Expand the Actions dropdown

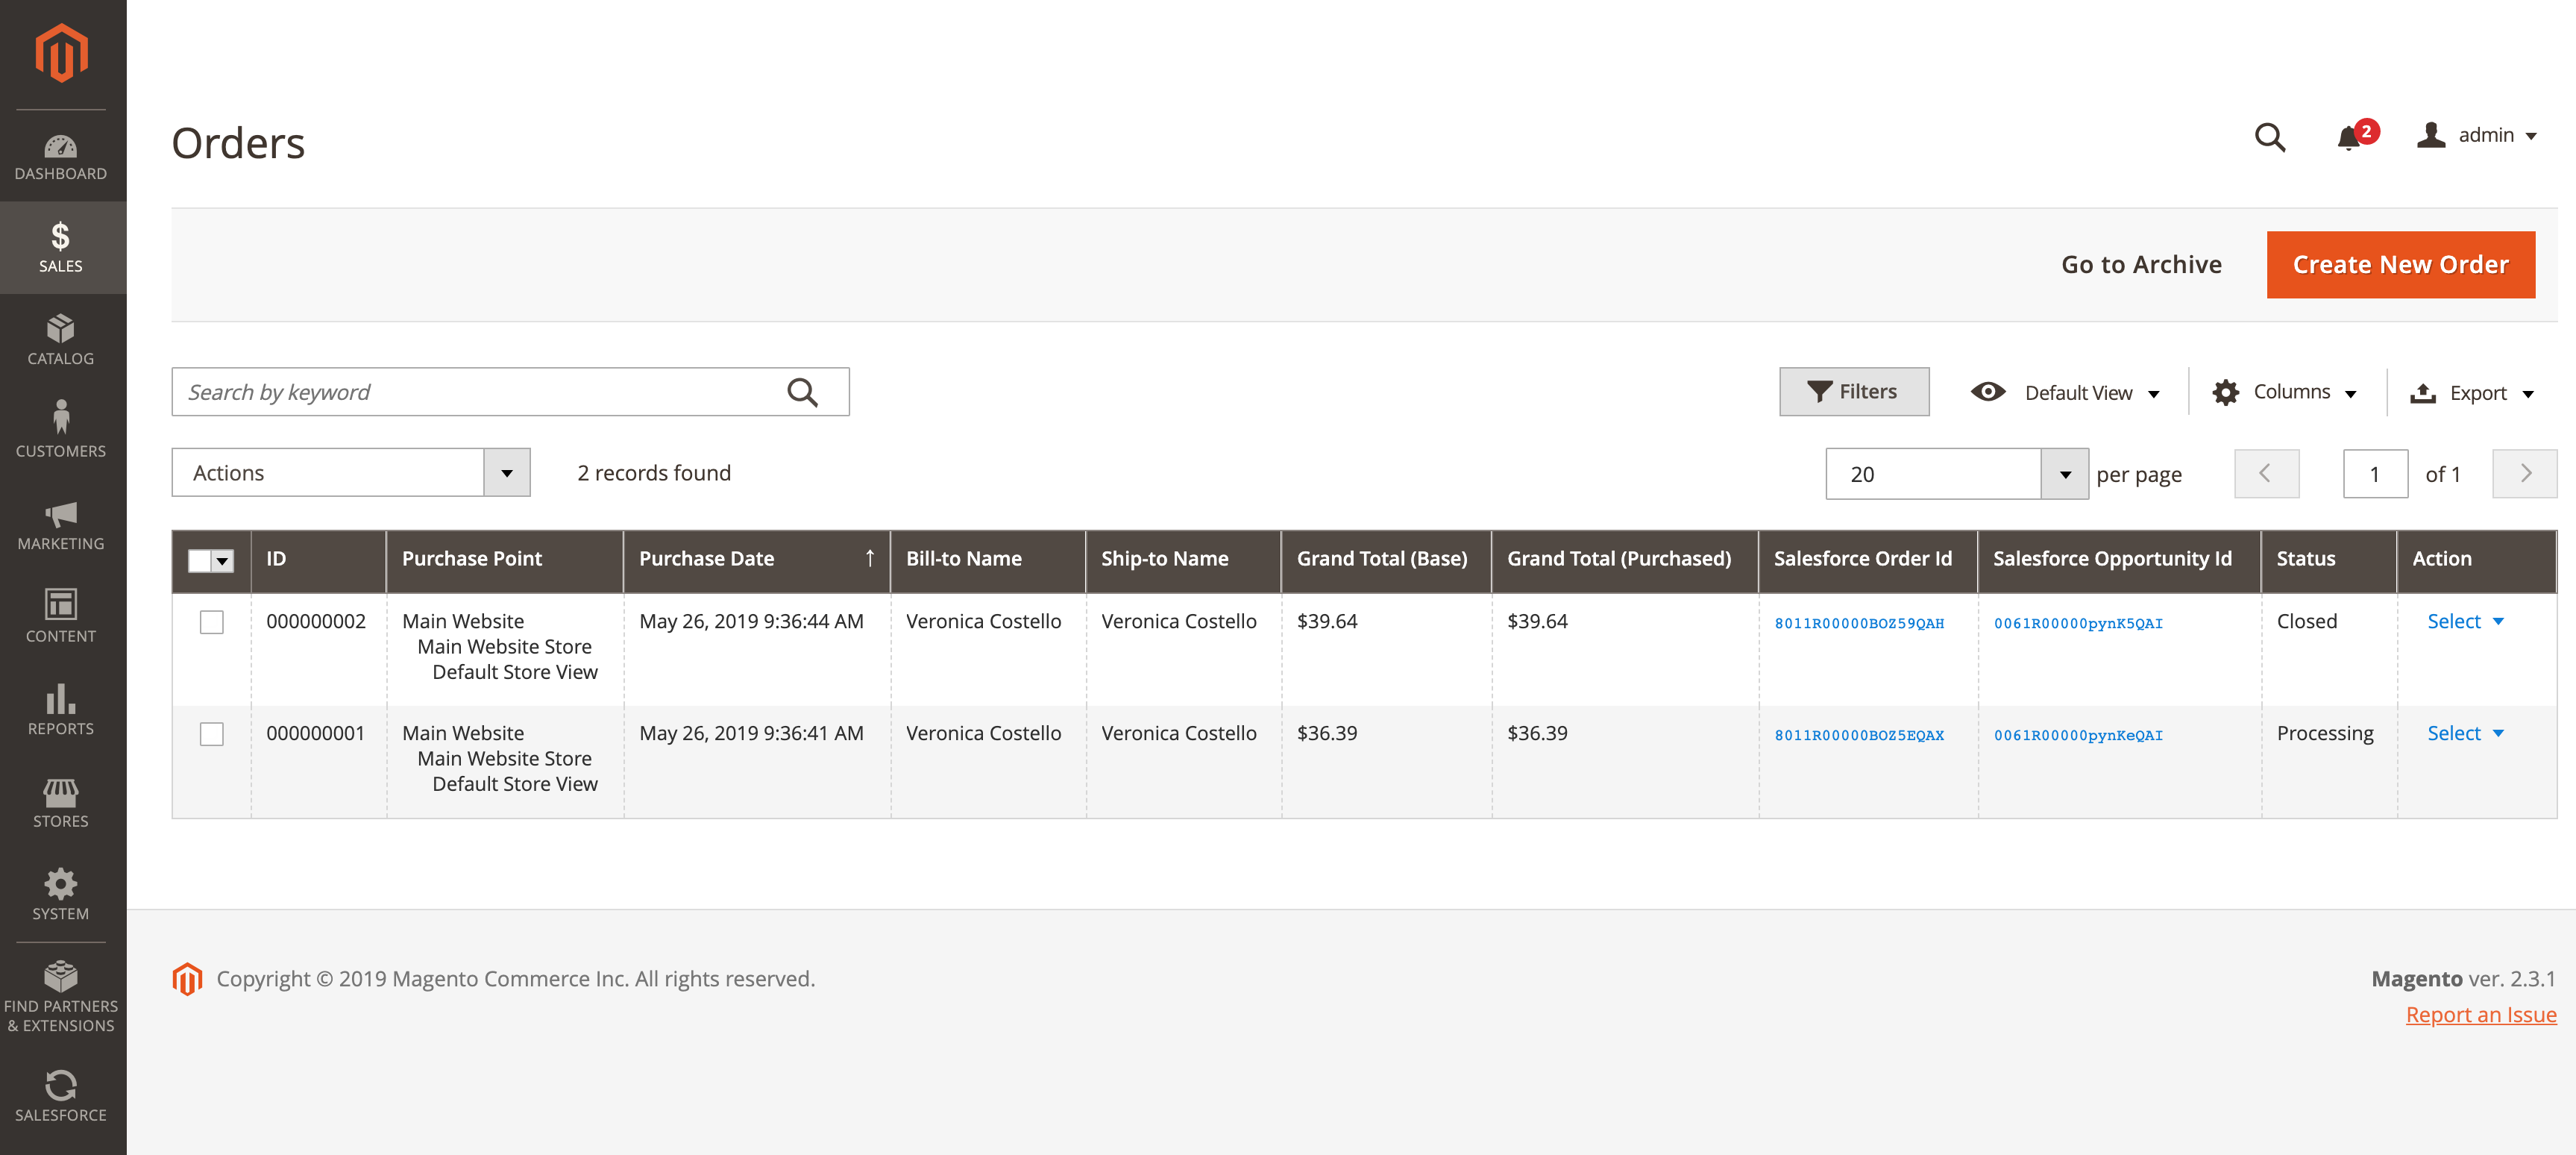pos(507,472)
